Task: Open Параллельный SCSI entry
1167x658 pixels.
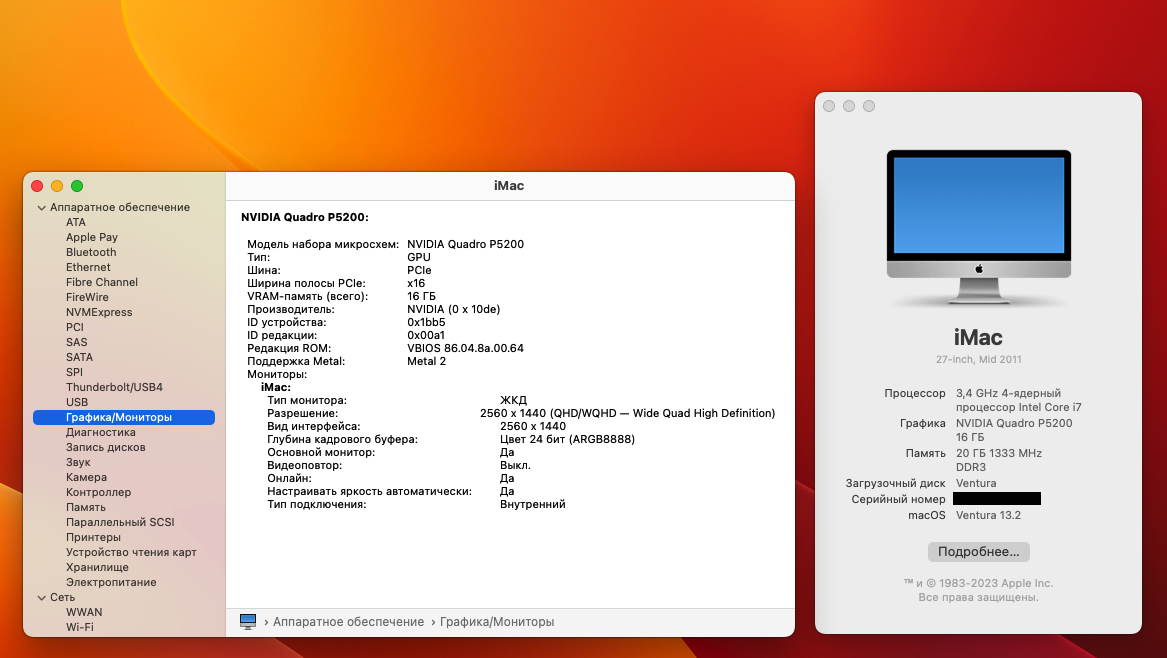Action: tap(120, 523)
